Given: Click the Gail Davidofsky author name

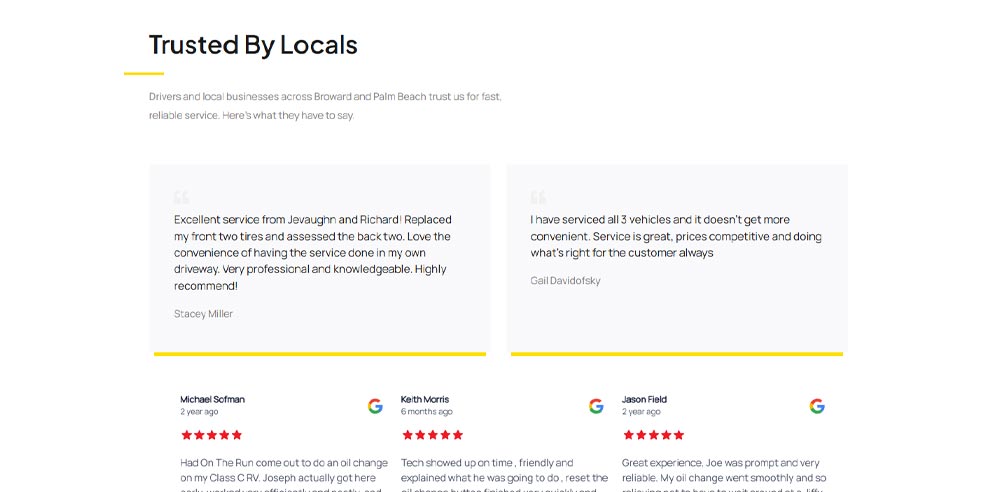Looking at the screenshot, I should coord(565,281).
